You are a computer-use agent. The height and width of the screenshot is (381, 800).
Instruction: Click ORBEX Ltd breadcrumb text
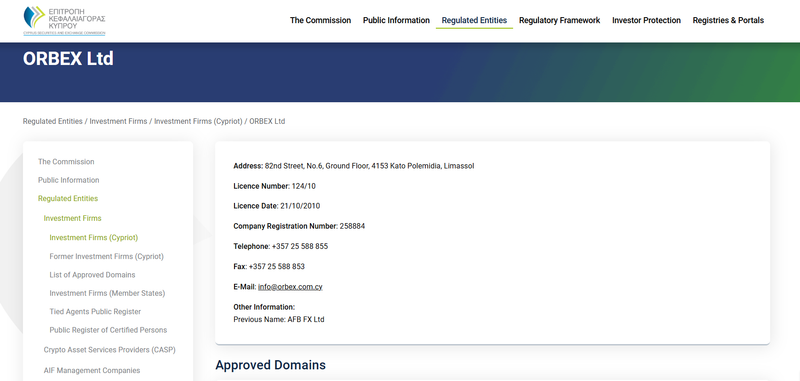(x=267, y=121)
